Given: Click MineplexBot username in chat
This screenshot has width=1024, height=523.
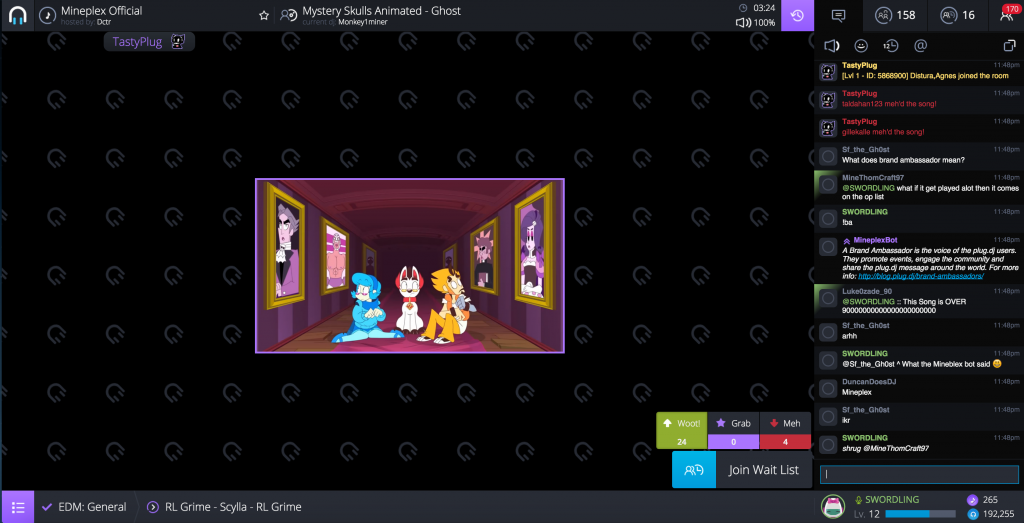Looking at the screenshot, I should pyautogui.click(x=876, y=240).
